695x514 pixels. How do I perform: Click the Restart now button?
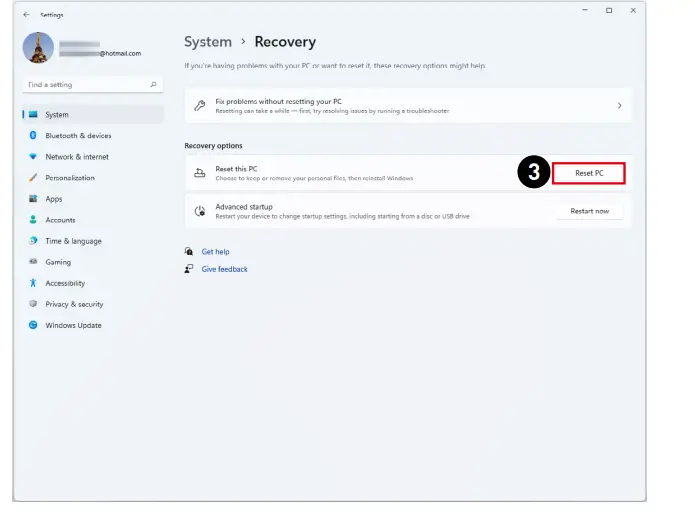pyautogui.click(x=590, y=211)
